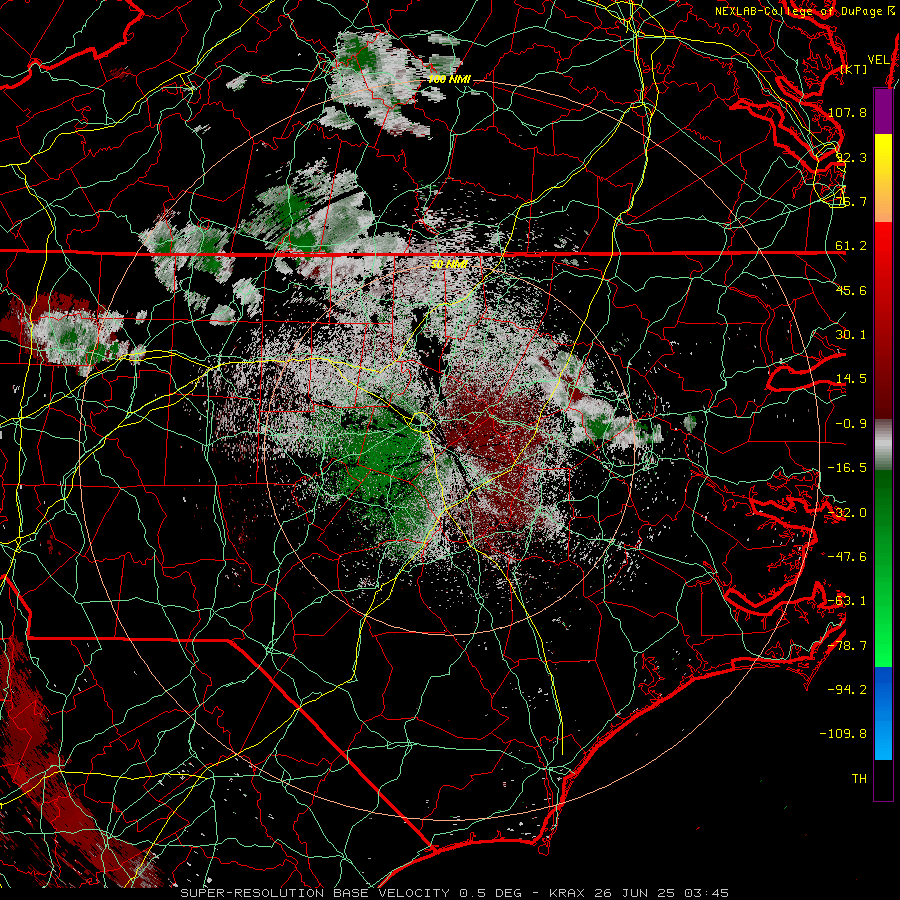The width and height of the screenshot is (900, 900).
Task: Select the blue color bar segment
Action: click(883, 713)
